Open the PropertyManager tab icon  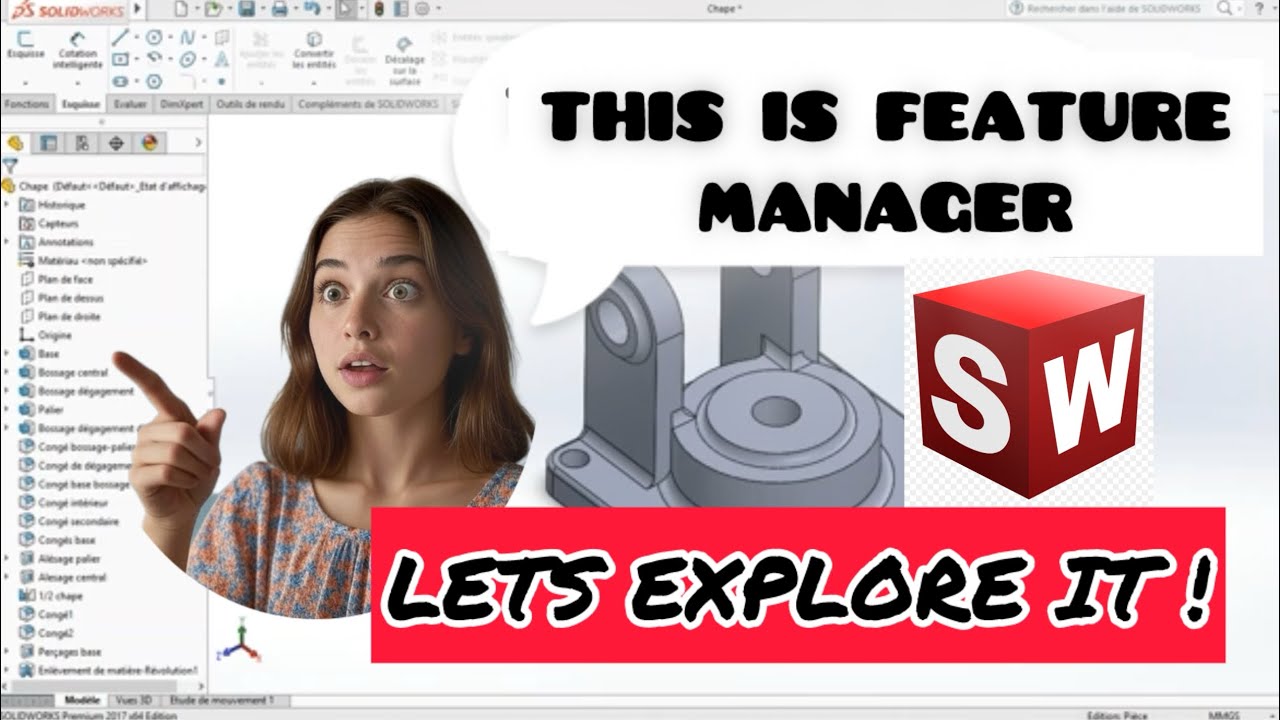point(49,143)
